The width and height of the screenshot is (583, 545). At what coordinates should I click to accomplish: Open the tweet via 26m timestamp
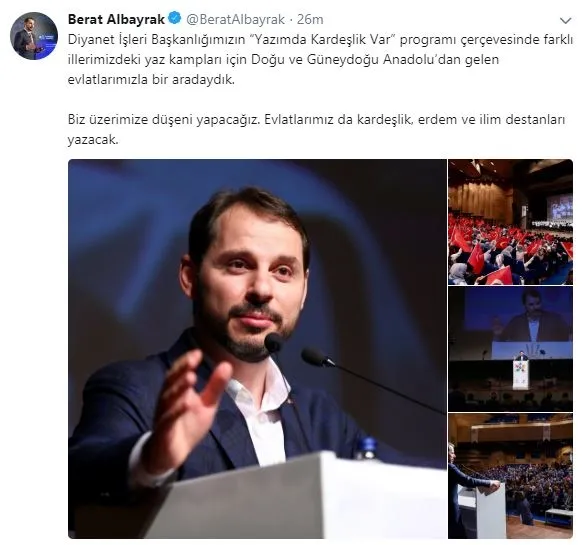point(310,19)
